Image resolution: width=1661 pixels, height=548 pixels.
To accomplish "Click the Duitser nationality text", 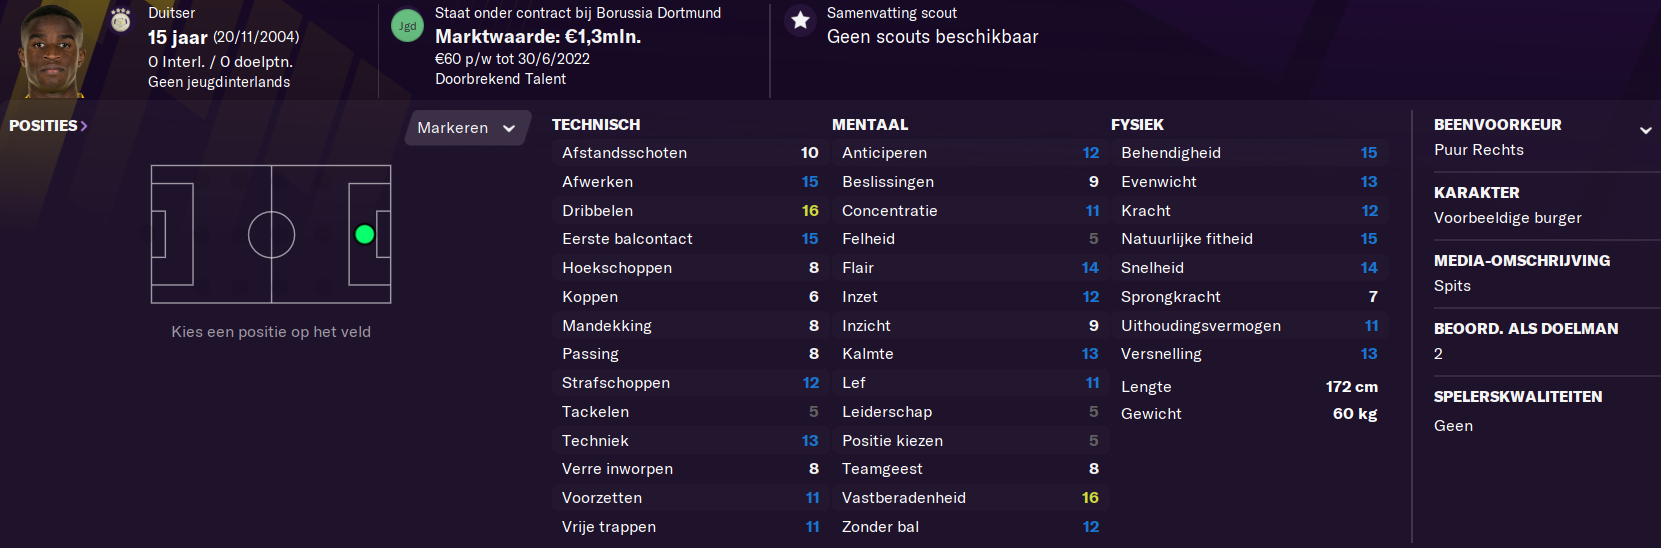I will (172, 13).
